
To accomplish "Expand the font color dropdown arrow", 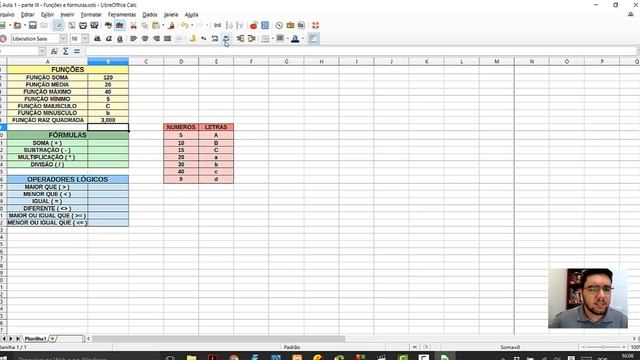I will [x=302, y=38].
